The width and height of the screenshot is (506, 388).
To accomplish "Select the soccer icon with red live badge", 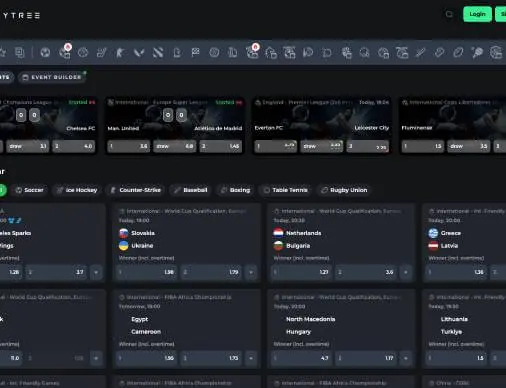I will tap(64, 52).
